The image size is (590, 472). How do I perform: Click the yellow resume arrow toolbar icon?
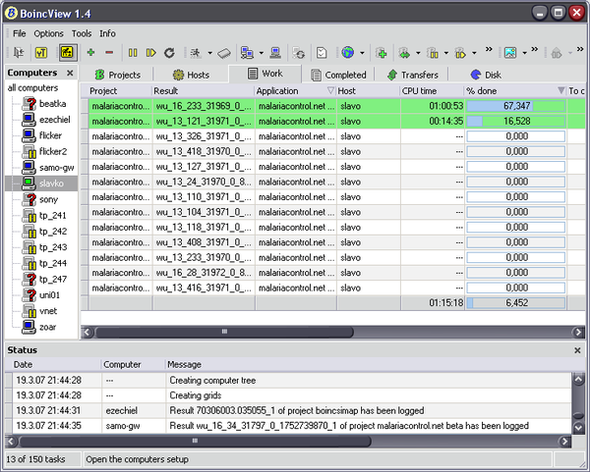click(x=151, y=53)
